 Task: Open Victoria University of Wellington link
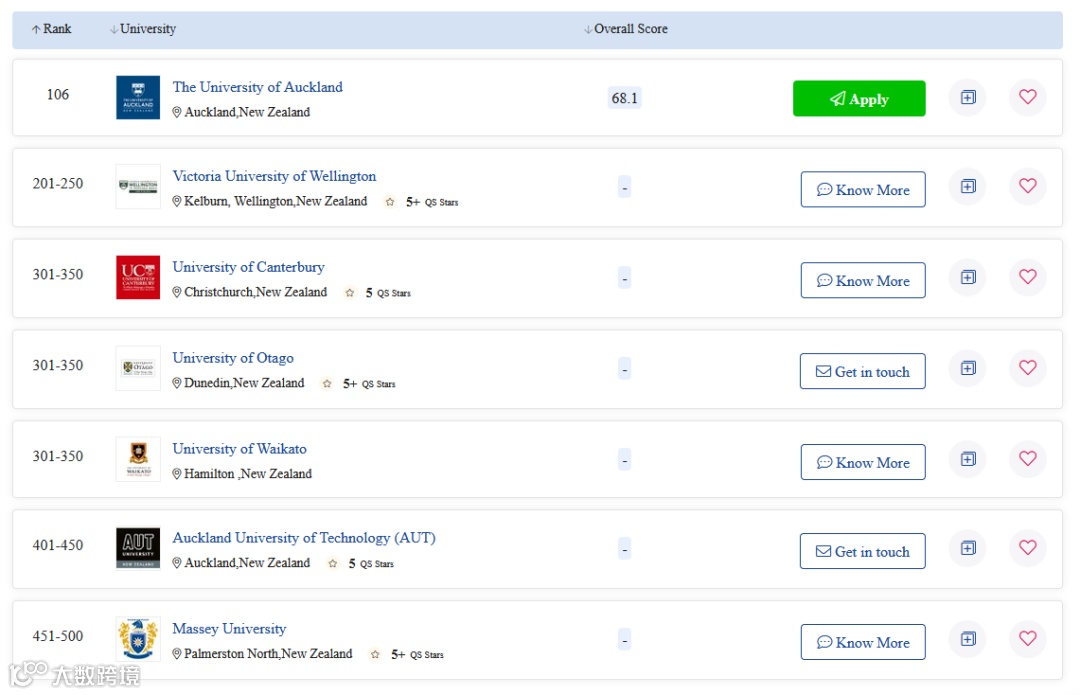tap(274, 176)
